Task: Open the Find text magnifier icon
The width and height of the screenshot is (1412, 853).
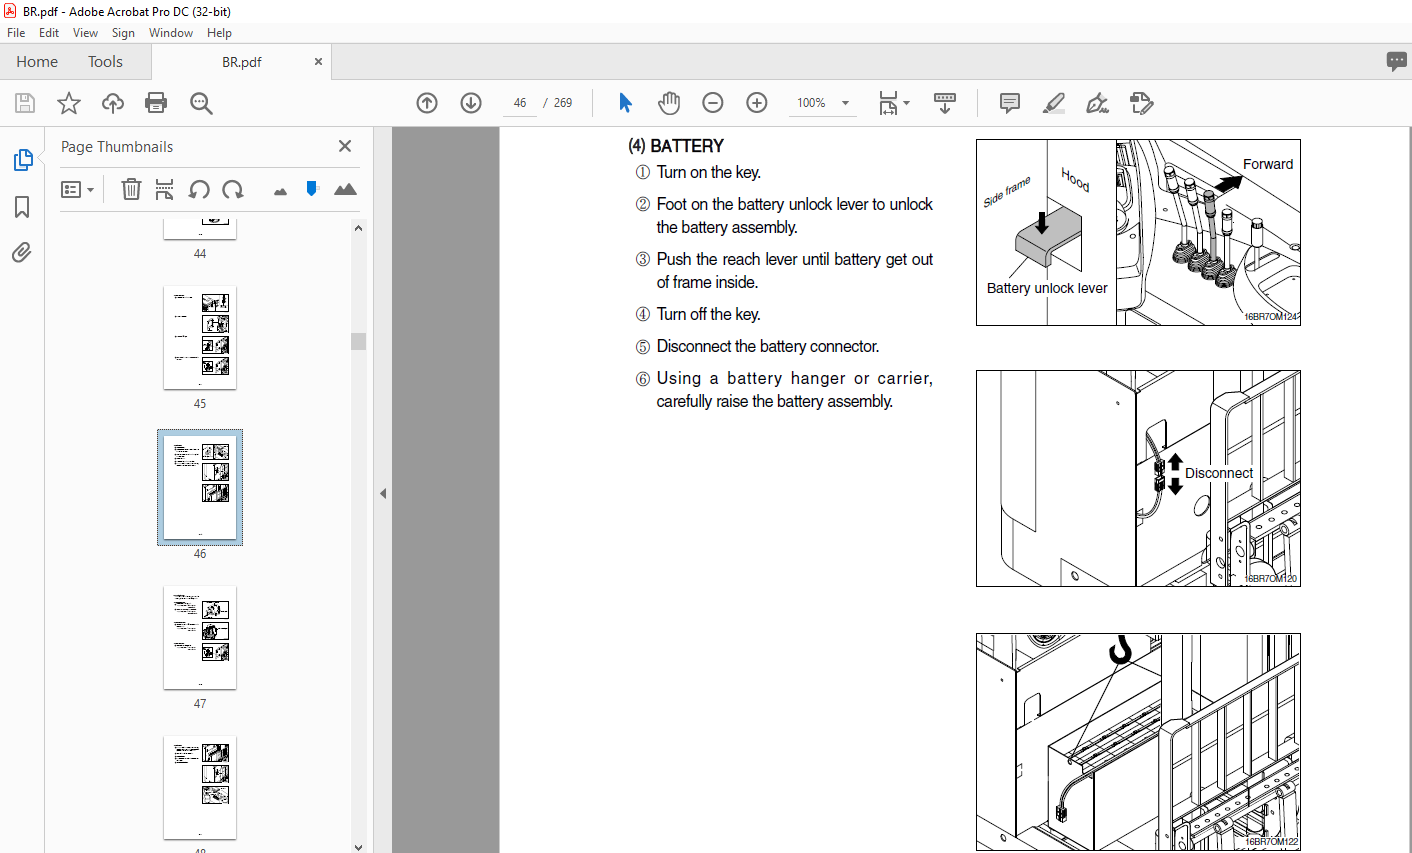Action: pyautogui.click(x=201, y=103)
